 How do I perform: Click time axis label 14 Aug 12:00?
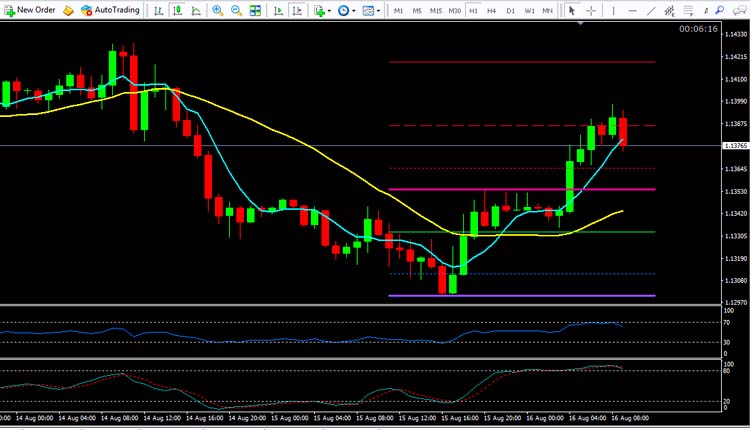162,418
